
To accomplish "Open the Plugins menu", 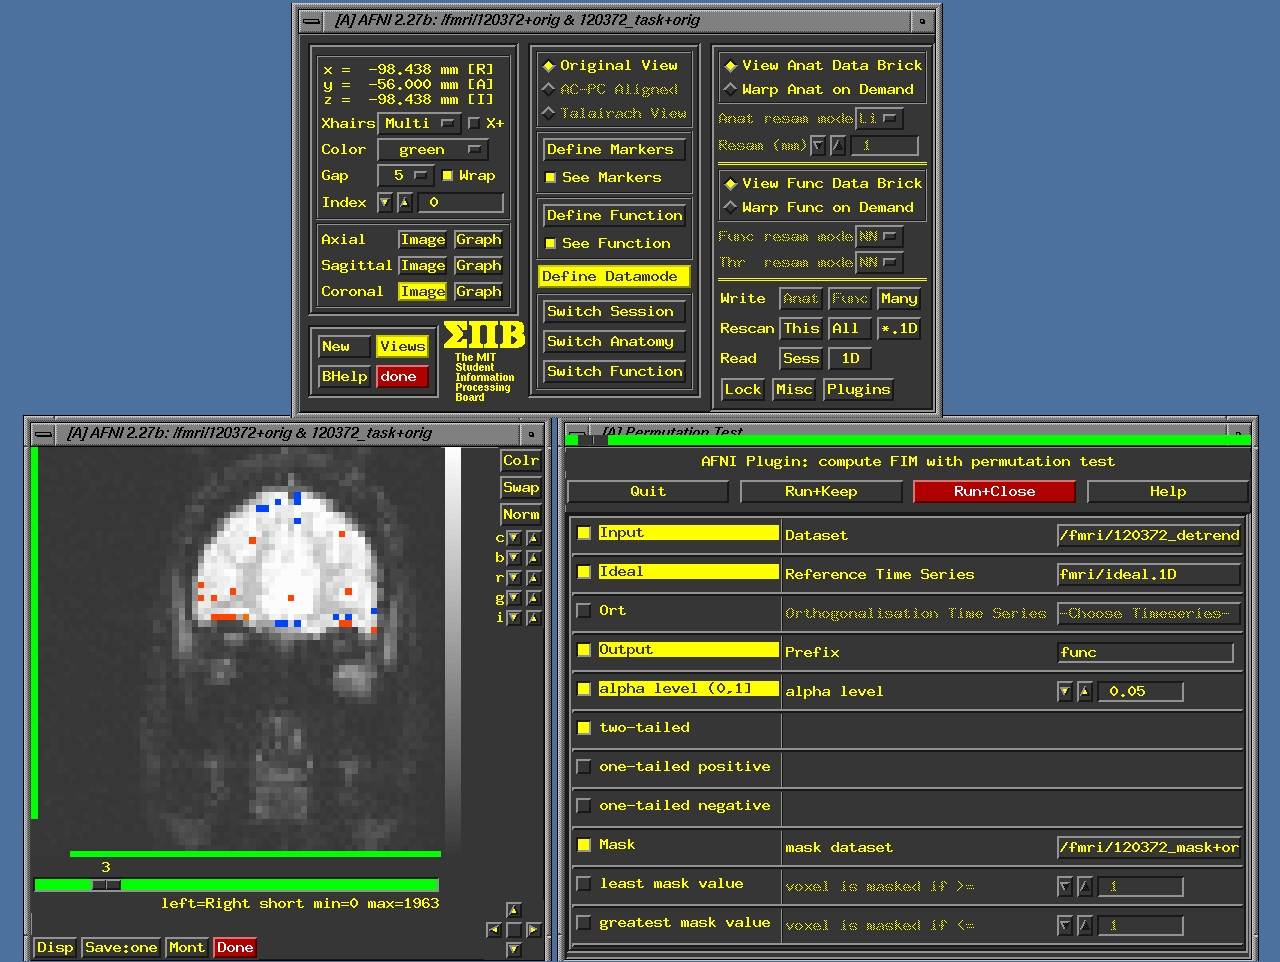I will click(x=858, y=390).
